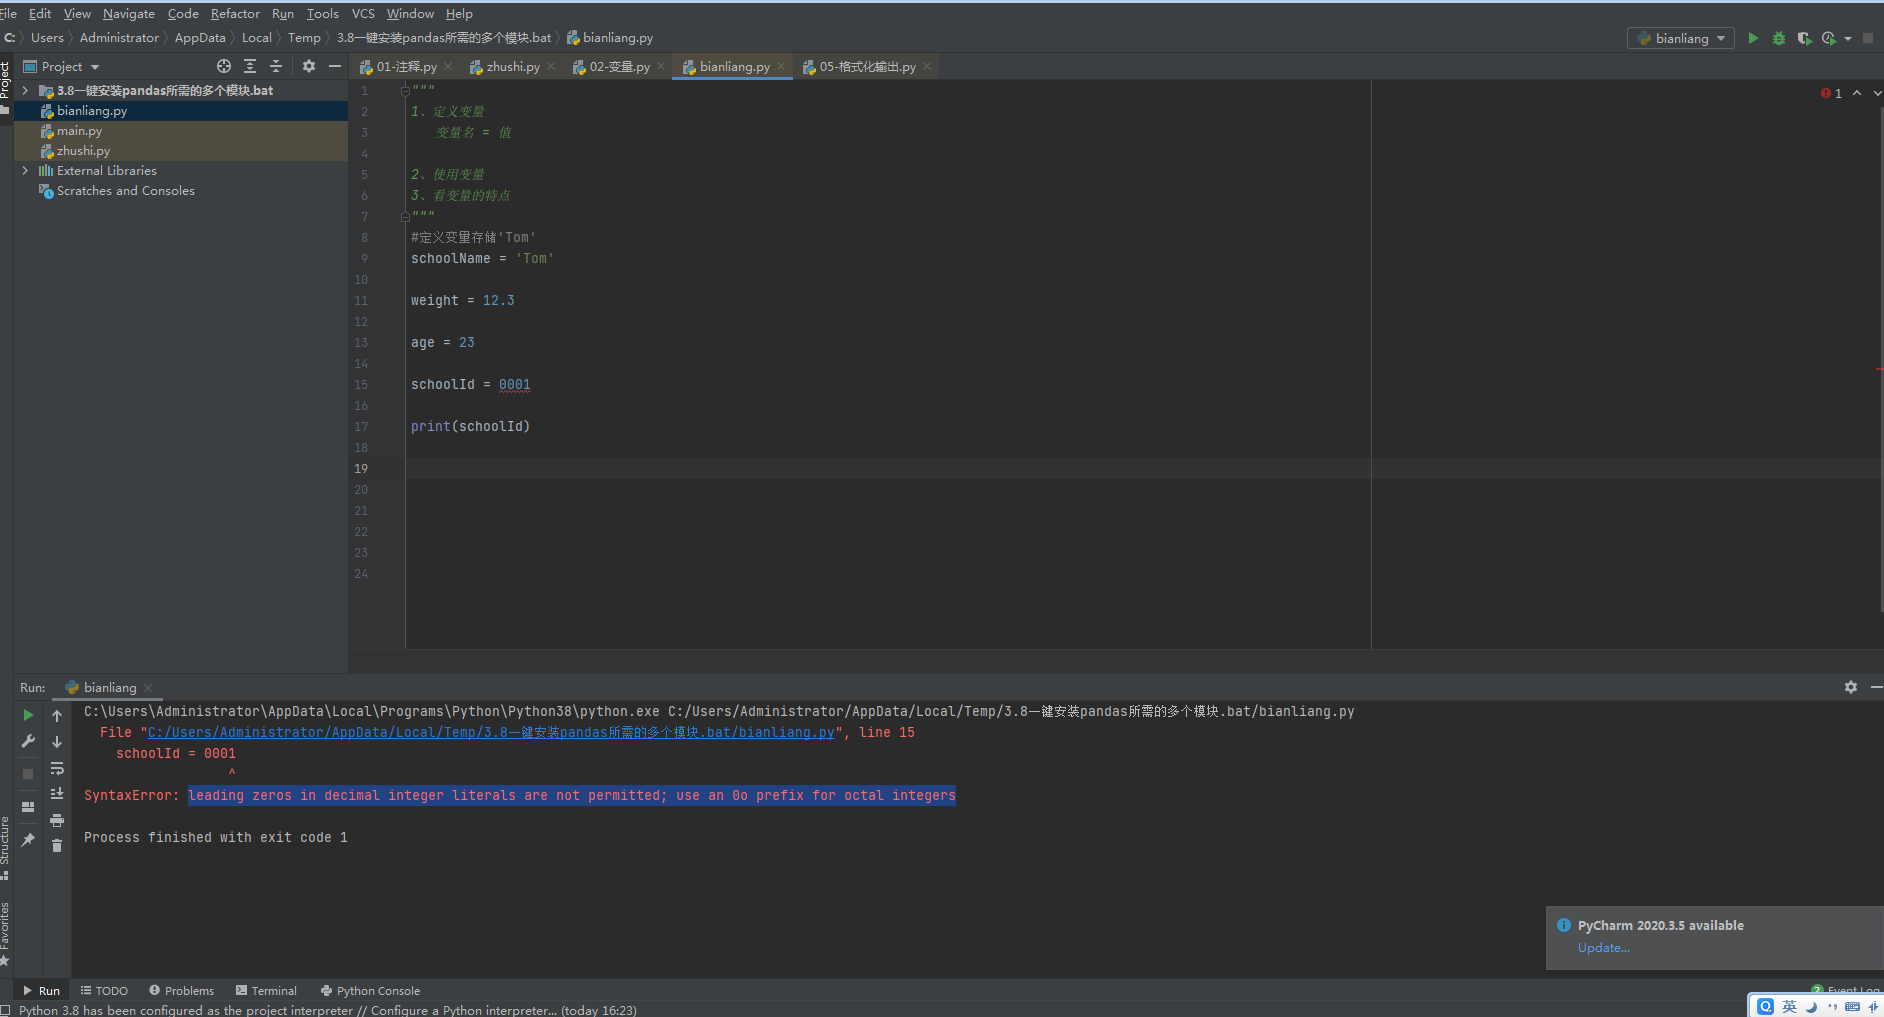Open the bianliang run configuration dropdown
The width and height of the screenshot is (1884, 1017).
(1681, 38)
